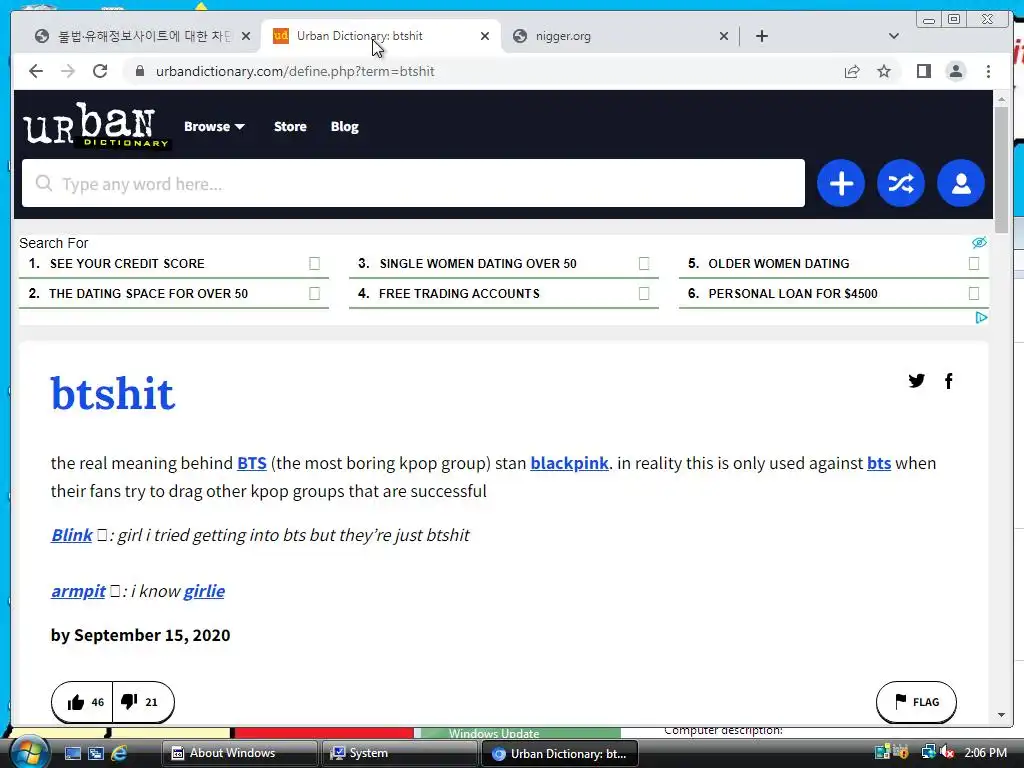Screen dimensions: 1024x768
Task: Open the browser side panel icon
Action: point(923,71)
